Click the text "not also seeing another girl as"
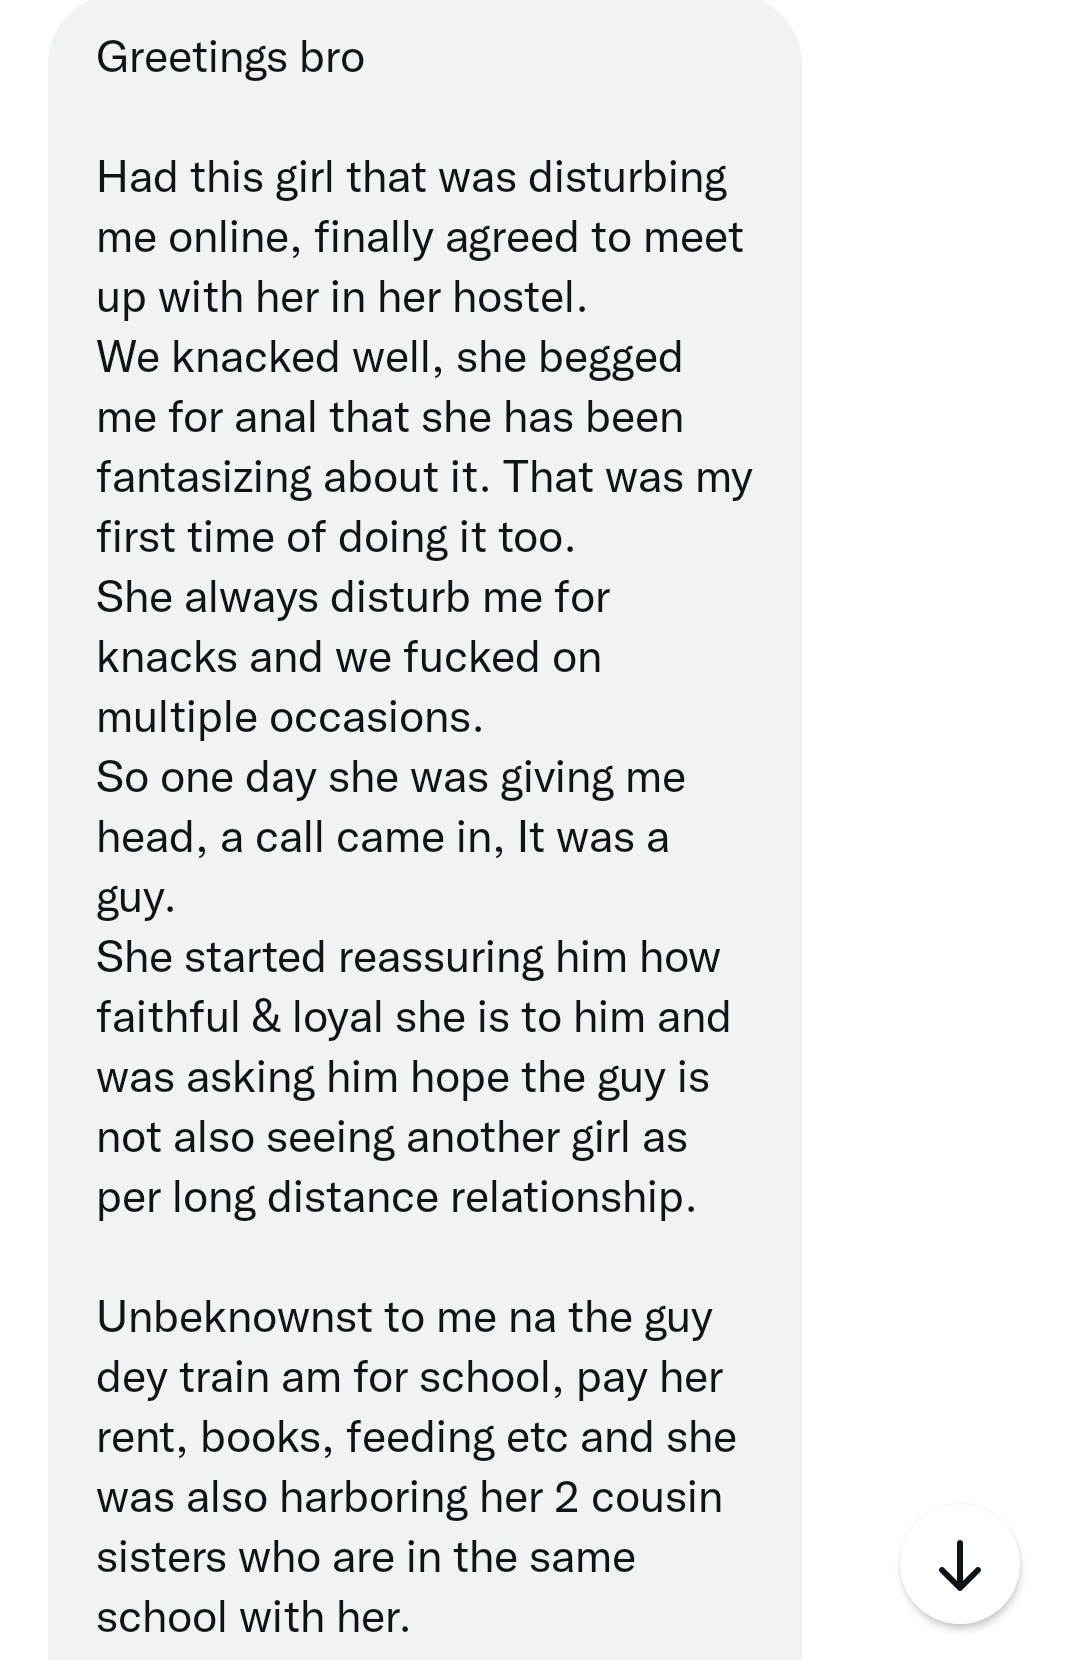This screenshot has height=1667, width=1080. 392,1137
